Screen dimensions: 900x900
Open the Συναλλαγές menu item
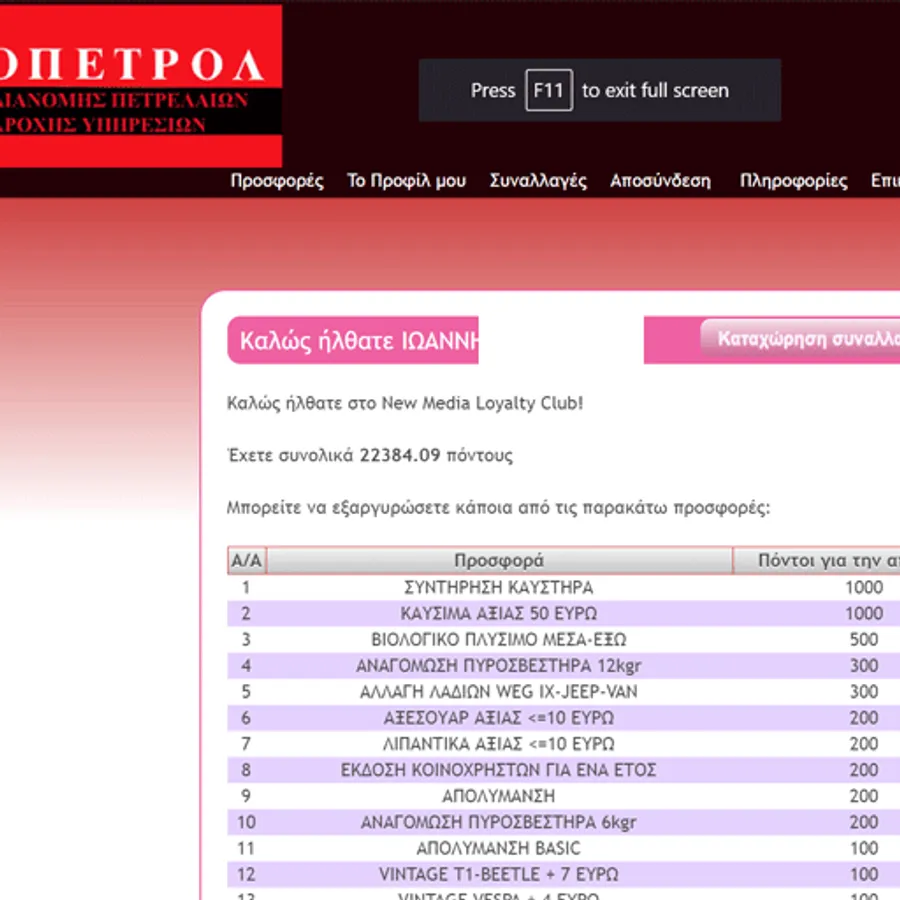coord(538,181)
